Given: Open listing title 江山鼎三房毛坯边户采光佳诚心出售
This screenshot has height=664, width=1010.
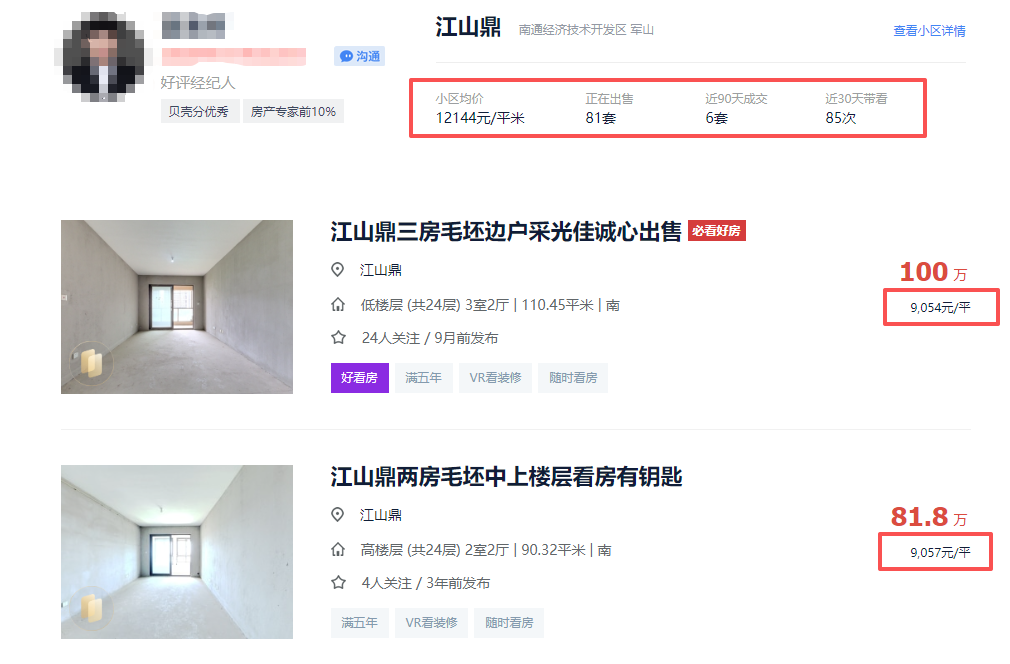Looking at the screenshot, I should coord(505,232).
